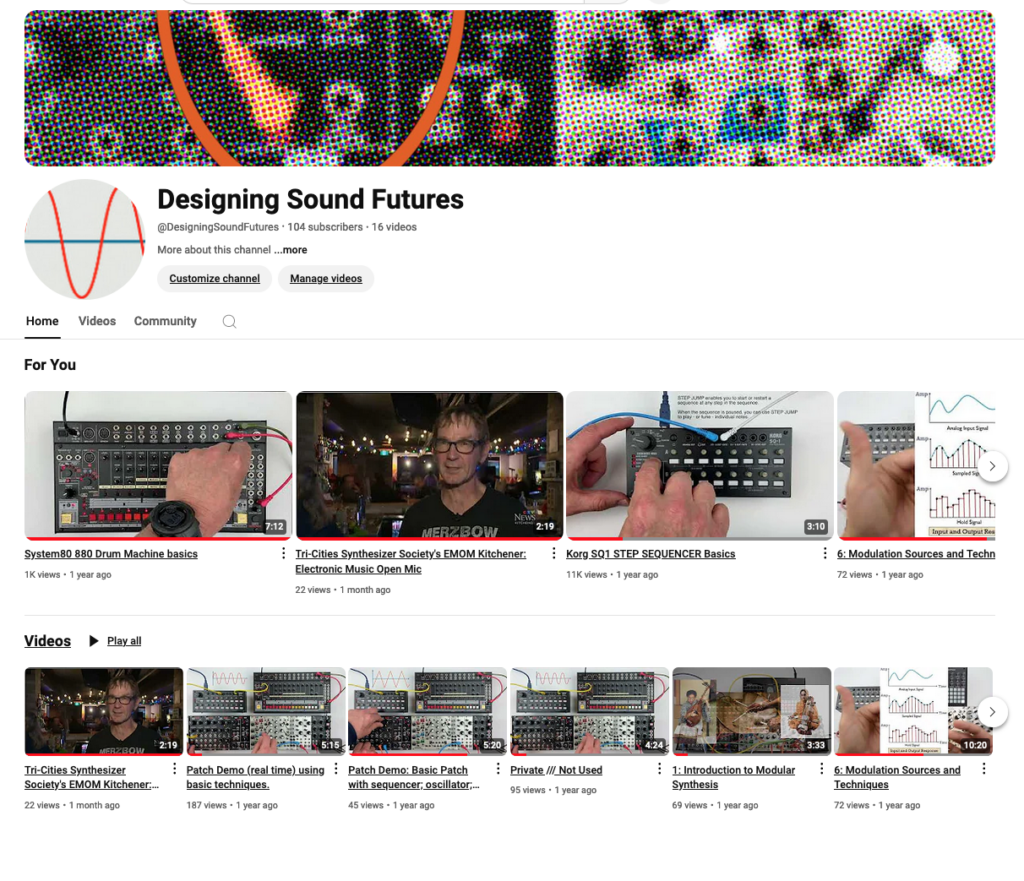Open options menu for Patch Demo: Basic Patch video
The image size is (1024, 881).
coord(498,769)
